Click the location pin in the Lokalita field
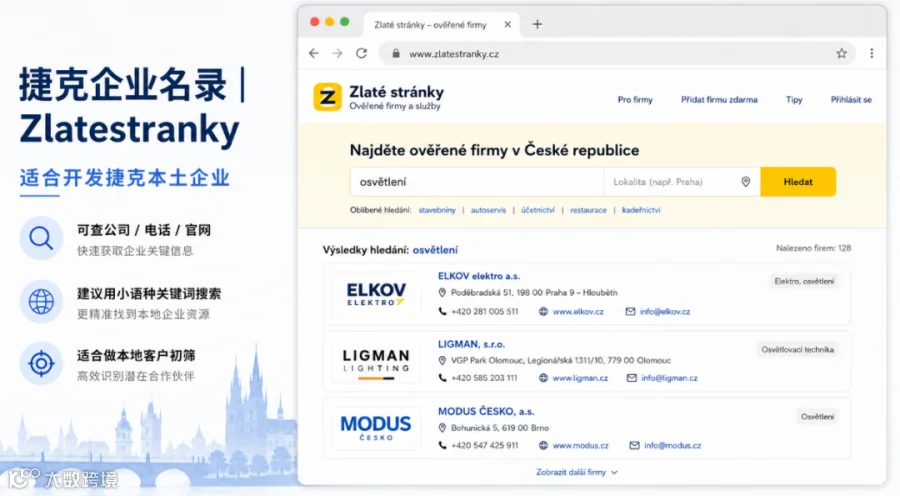Image resolution: width=900 pixels, height=496 pixels. (x=746, y=182)
